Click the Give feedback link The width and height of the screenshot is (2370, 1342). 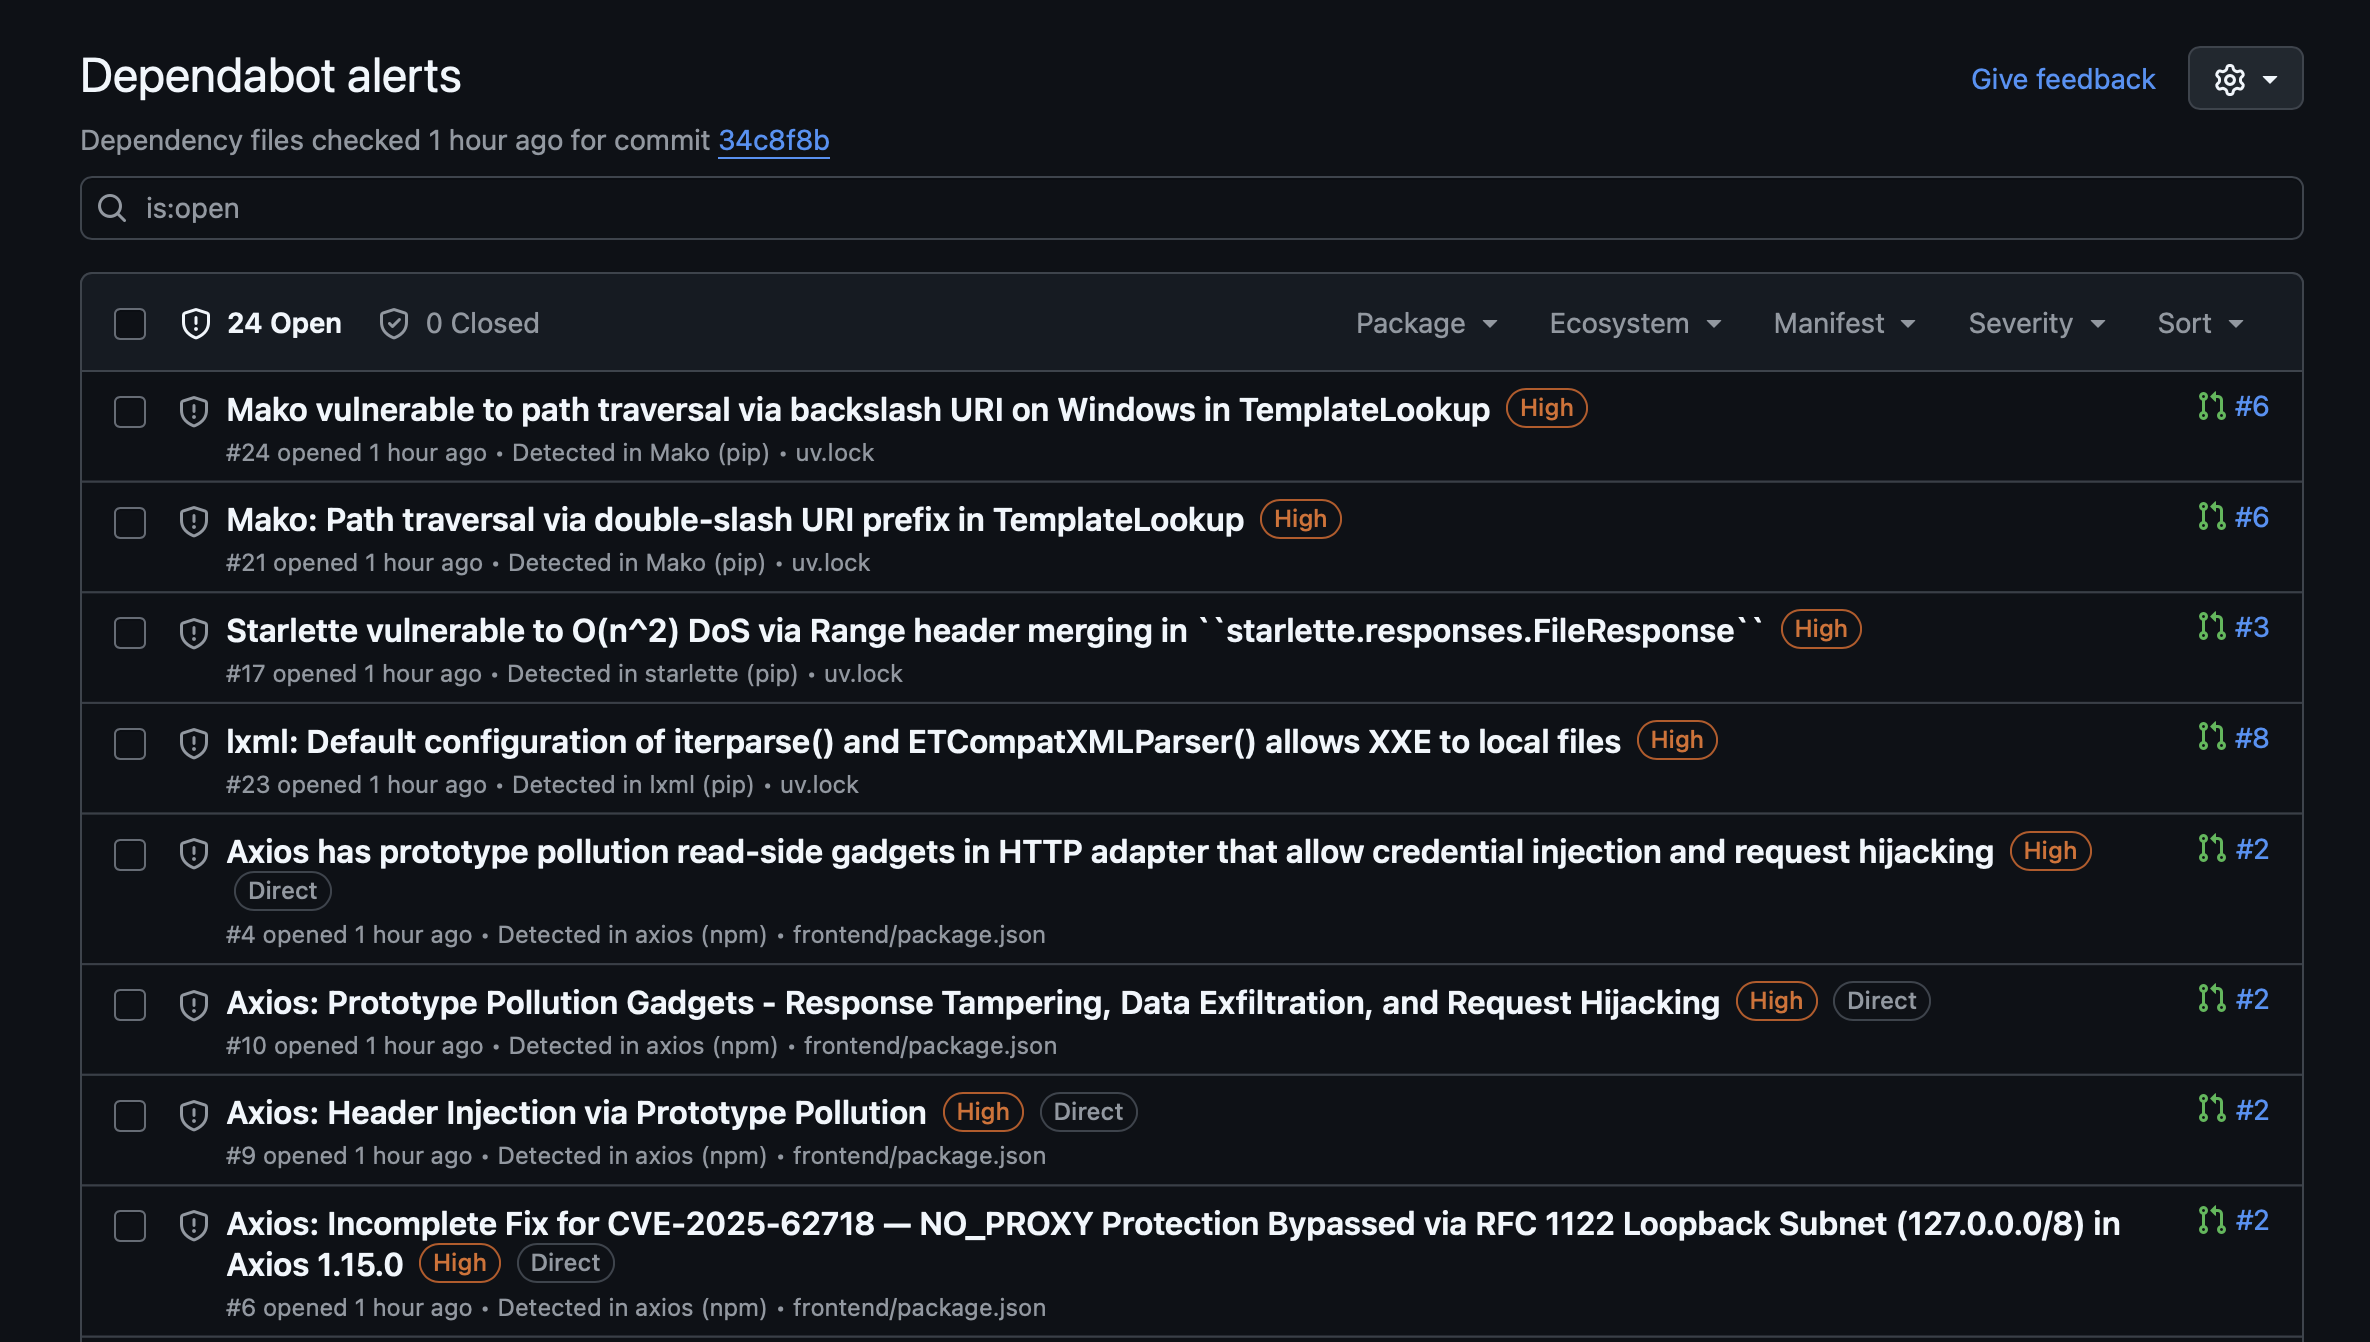(2063, 79)
